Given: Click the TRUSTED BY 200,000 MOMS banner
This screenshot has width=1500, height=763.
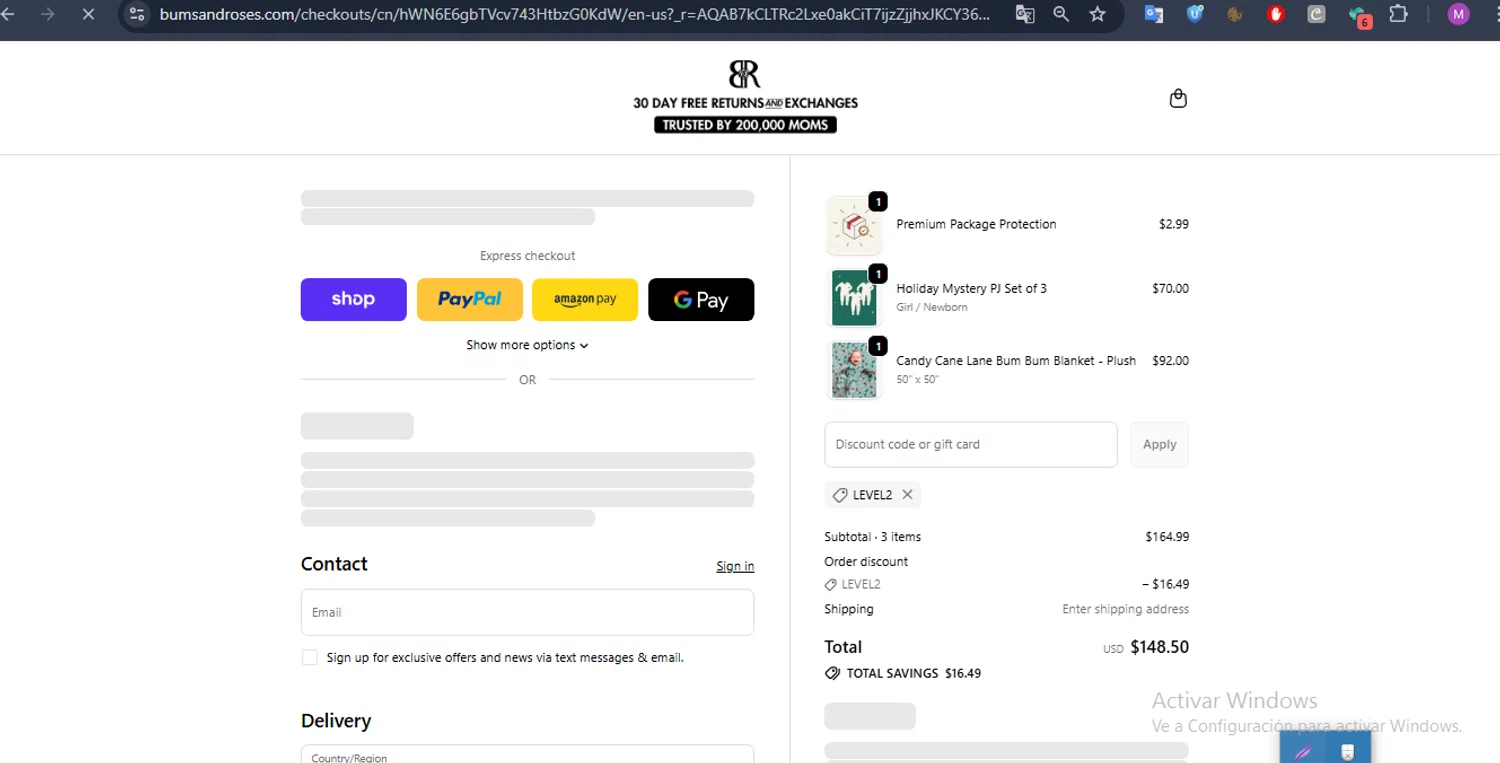Looking at the screenshot, I should pyautogui.click(x=745, y=125).
